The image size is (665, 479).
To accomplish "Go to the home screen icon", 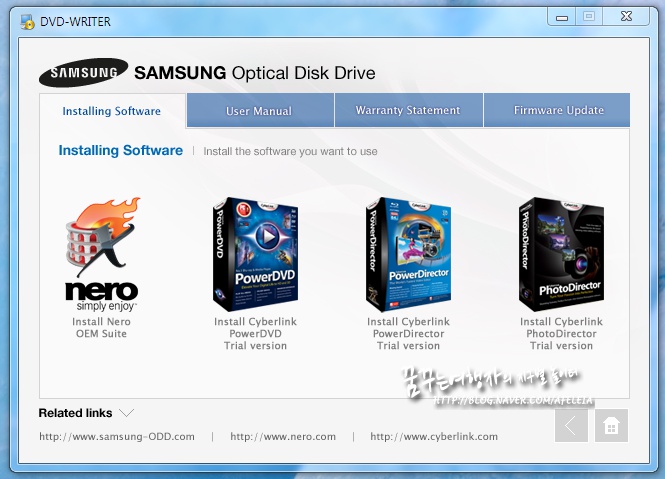I will coord(611,426).
